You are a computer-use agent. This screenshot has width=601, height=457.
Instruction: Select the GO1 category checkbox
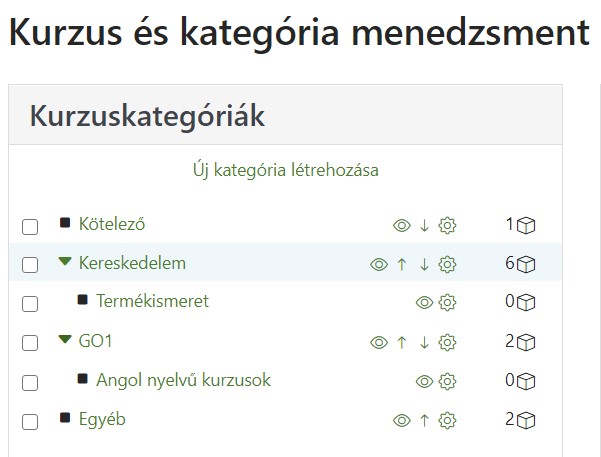tap(30, 343)
